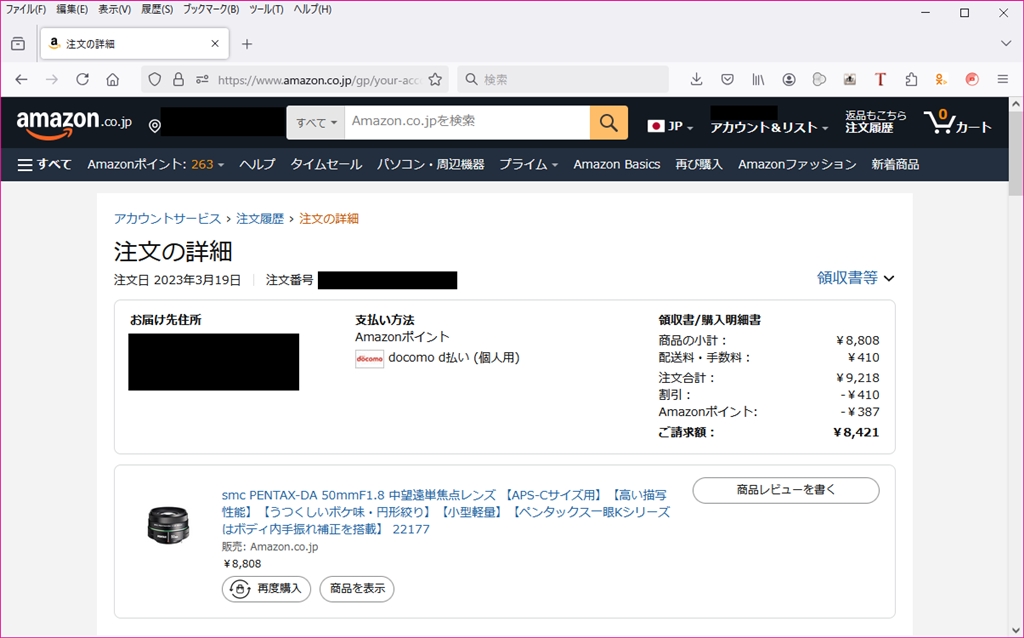
Task: Open the ファイル(F) menu
Action: (25, 10)
